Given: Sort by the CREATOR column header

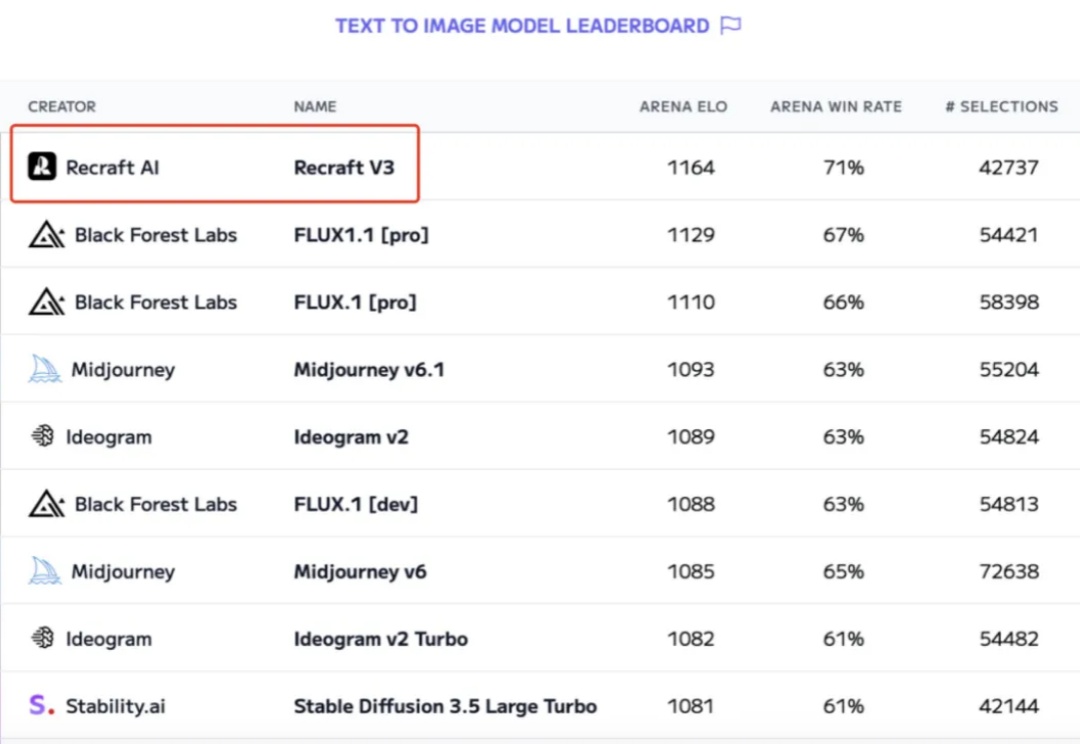Looking at the screenshot, I should pos(62,107).
